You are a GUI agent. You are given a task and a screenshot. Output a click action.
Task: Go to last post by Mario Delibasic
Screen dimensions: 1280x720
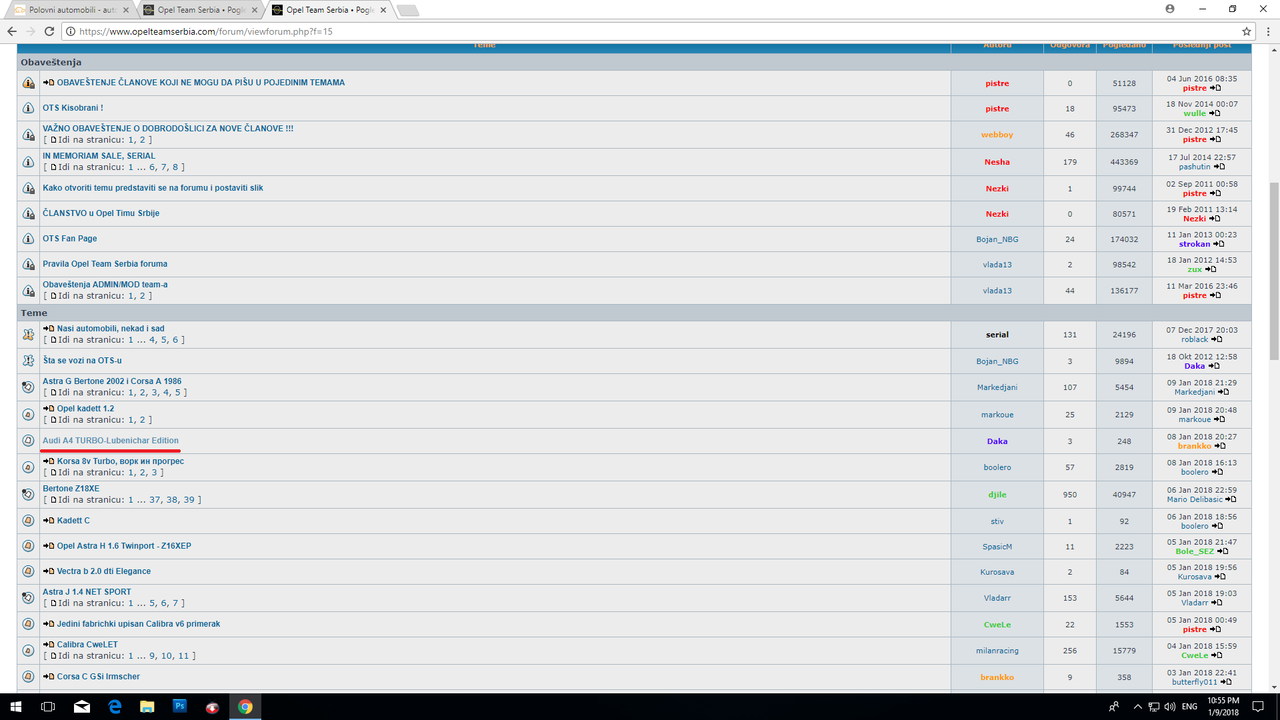pyautogui.click(x=1230, y=499)
